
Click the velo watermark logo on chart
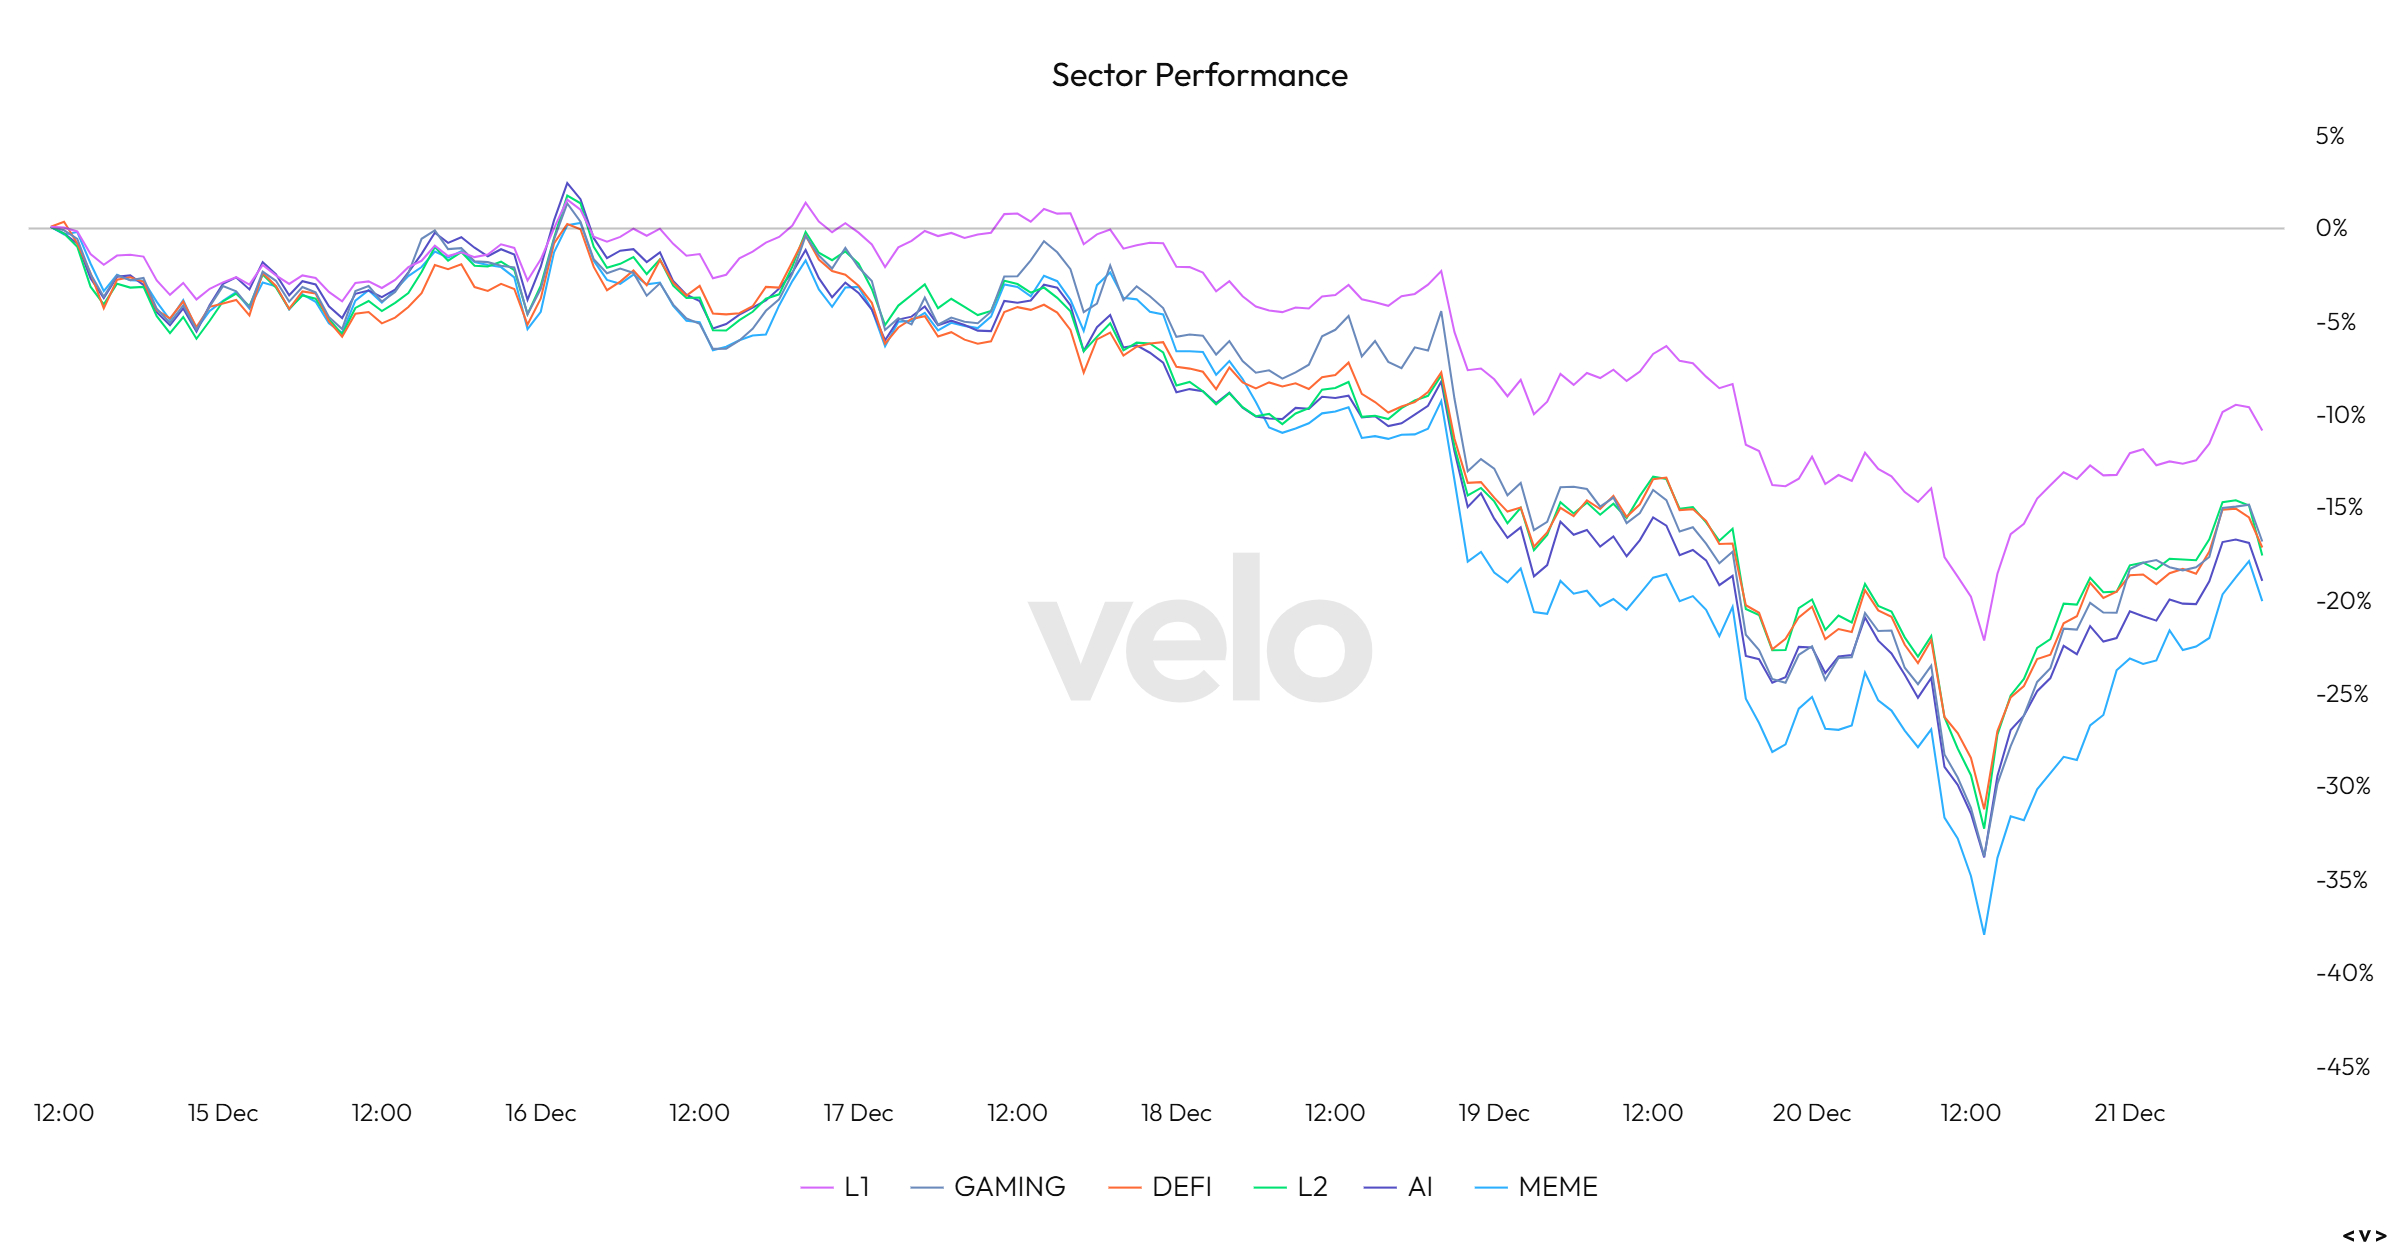click(x=1200, y=628)
